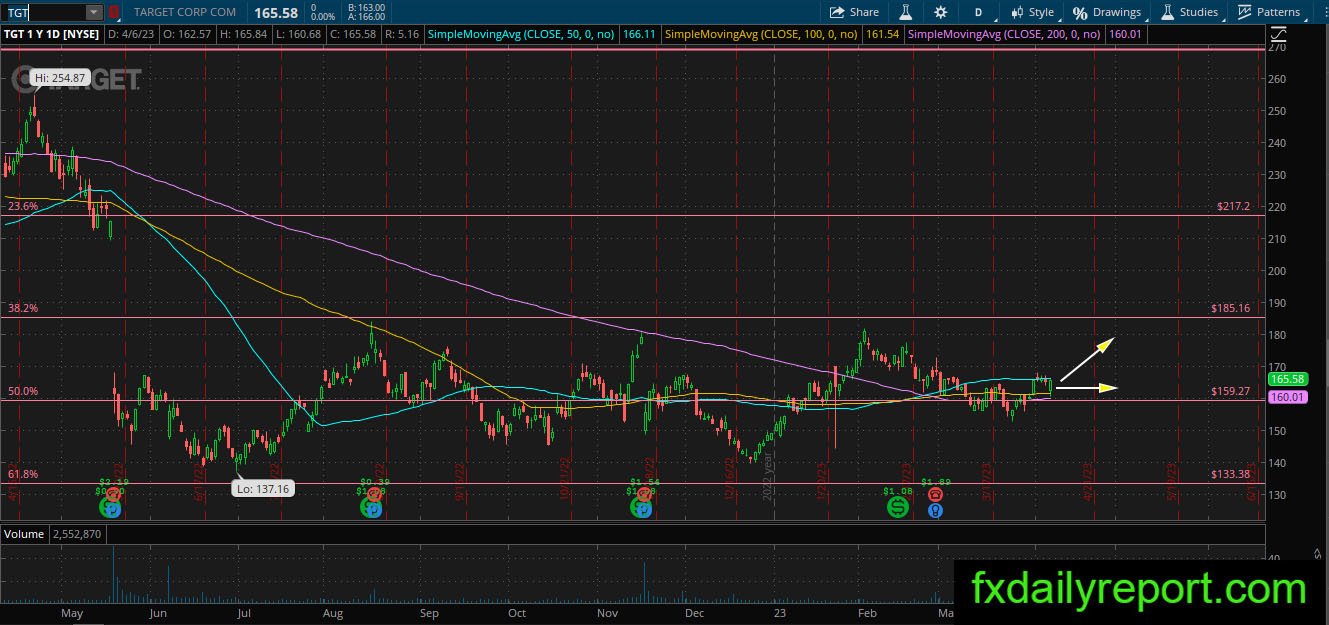Click the A: 166.00 ask quote
Viewport: 1329px width, 625px height.
pyautogui.click(x=364, y=17)
